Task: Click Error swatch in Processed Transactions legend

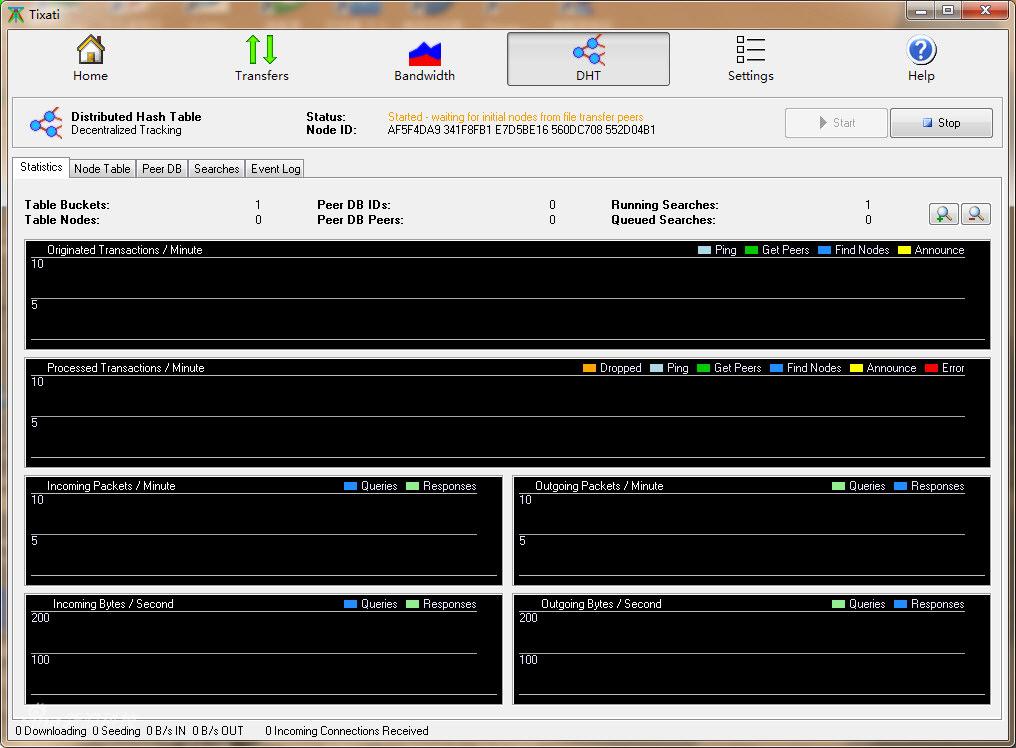Action: pos(932,368)
